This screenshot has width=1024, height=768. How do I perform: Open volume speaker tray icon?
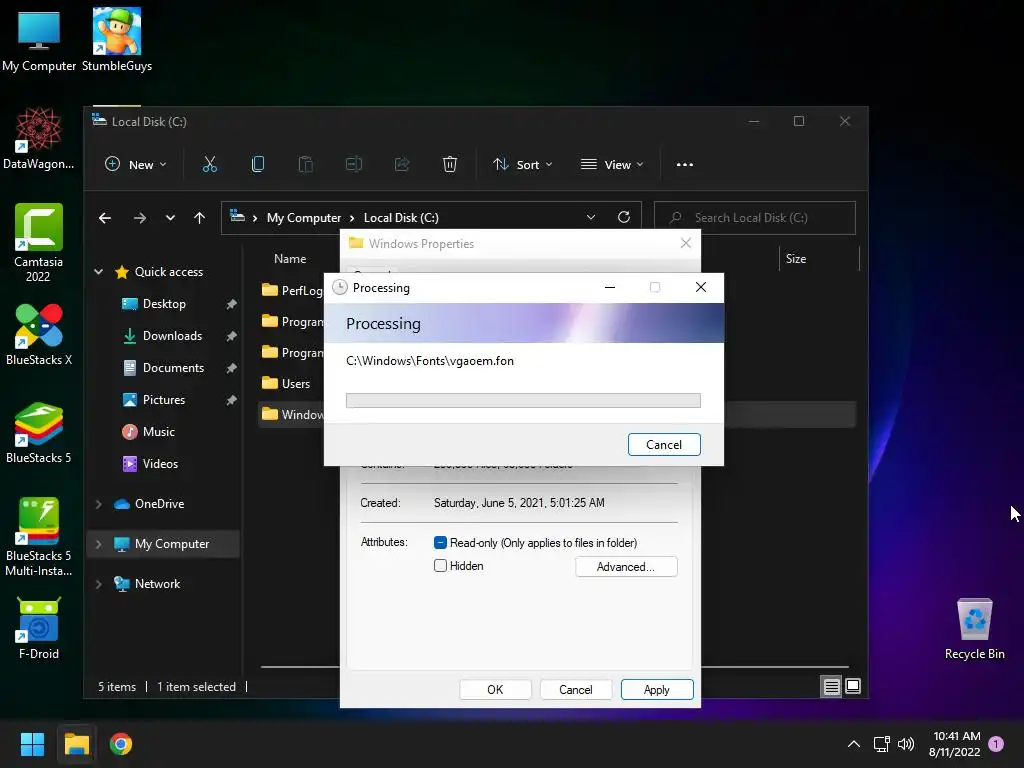(x=906, y=744)
